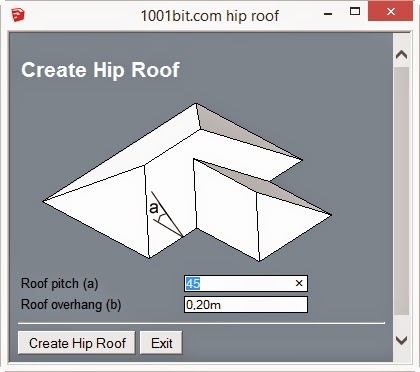The image size is (420, 372).
Task: Click the scrollbar track below the thumb
Action: (402, 323)
